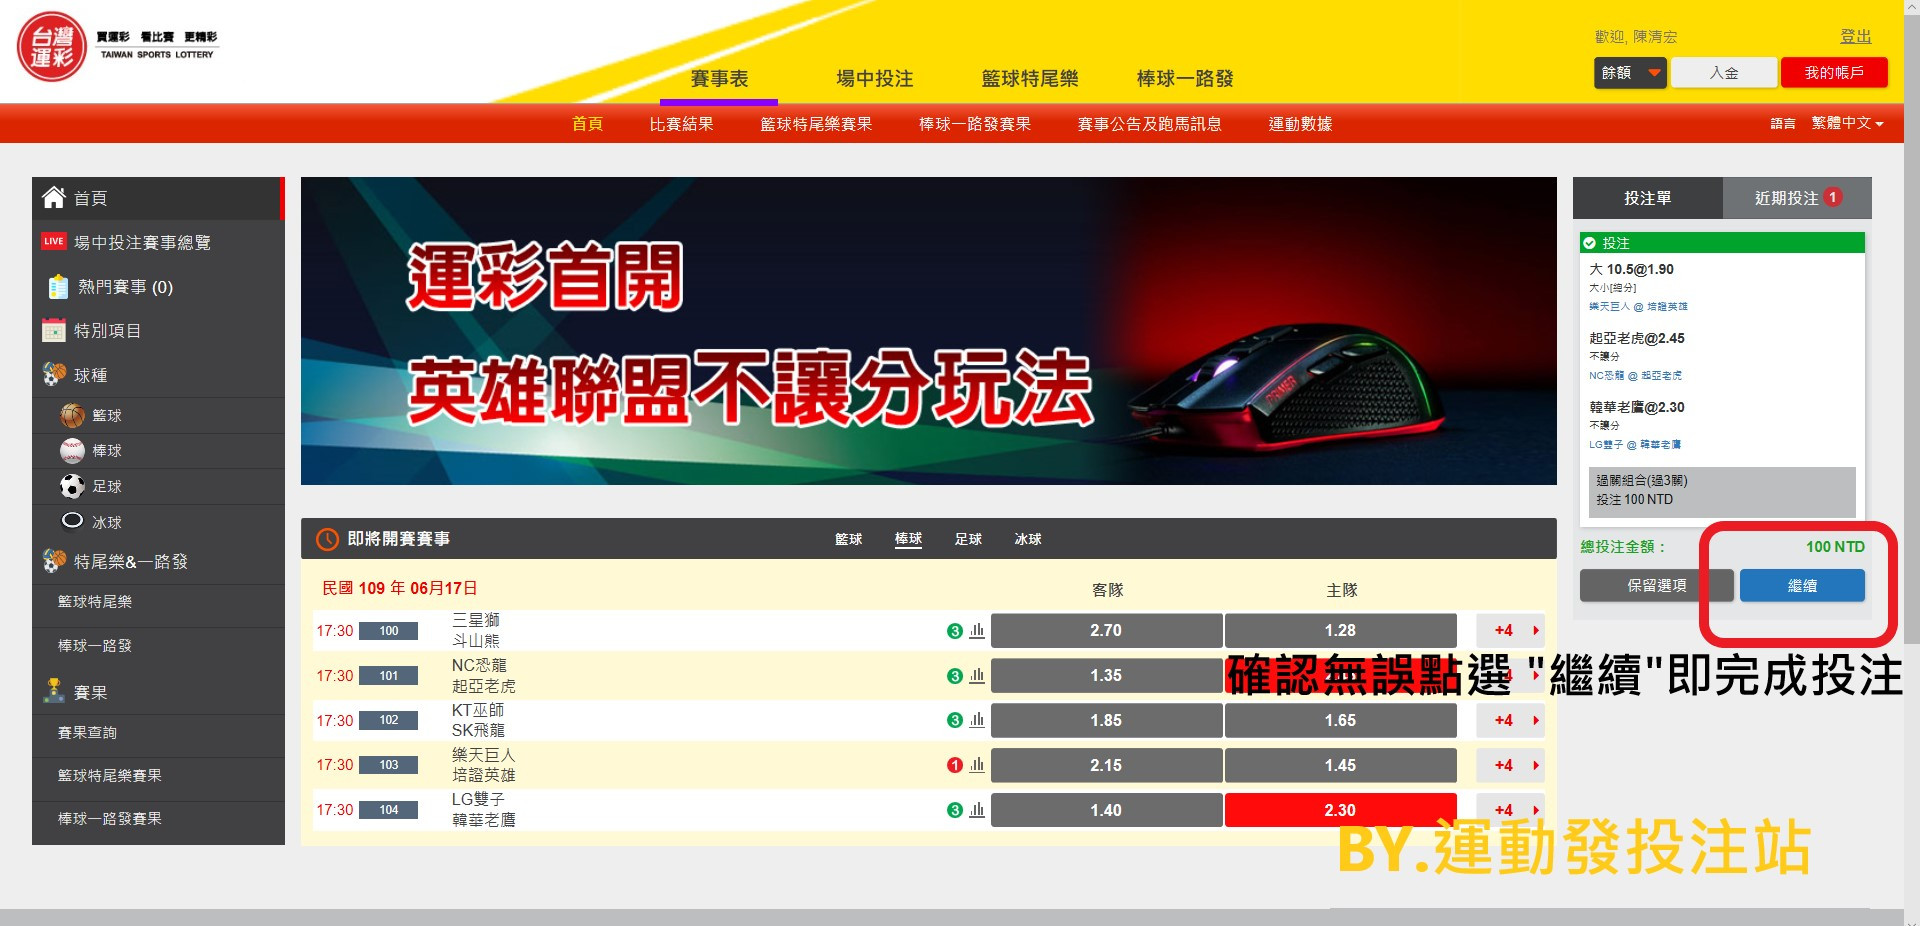
Task: Select away odds 2.70 for 三星獅
Action: 1106,630
